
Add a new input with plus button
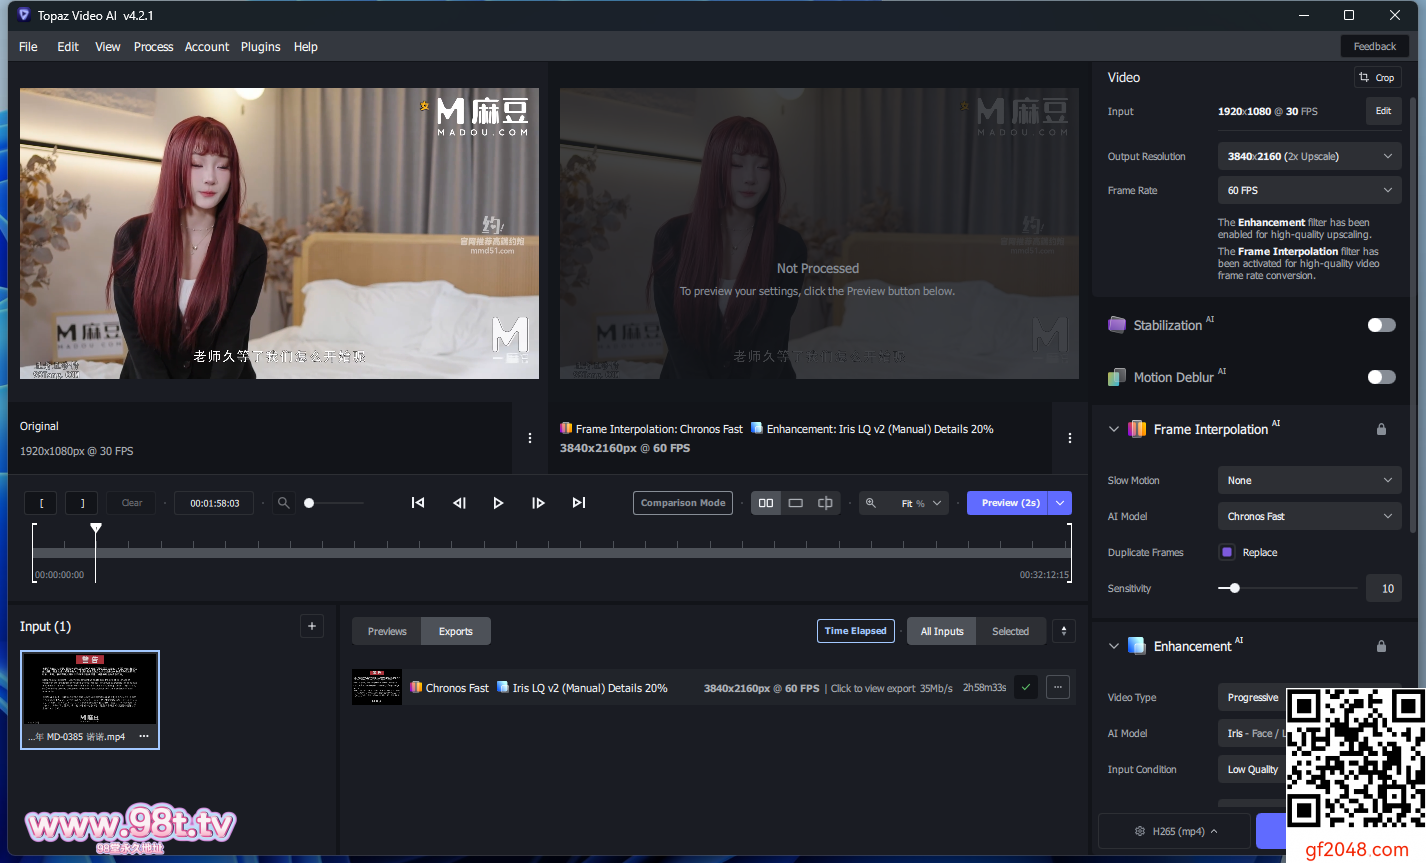(312, 626)
